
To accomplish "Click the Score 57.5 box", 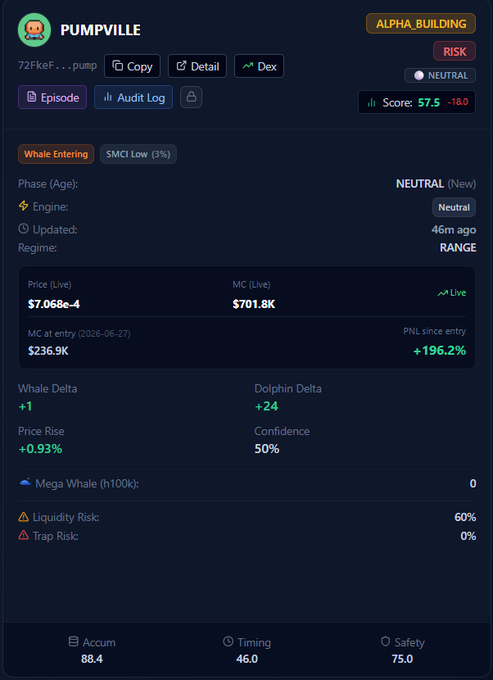I will [x=417, y=102].
